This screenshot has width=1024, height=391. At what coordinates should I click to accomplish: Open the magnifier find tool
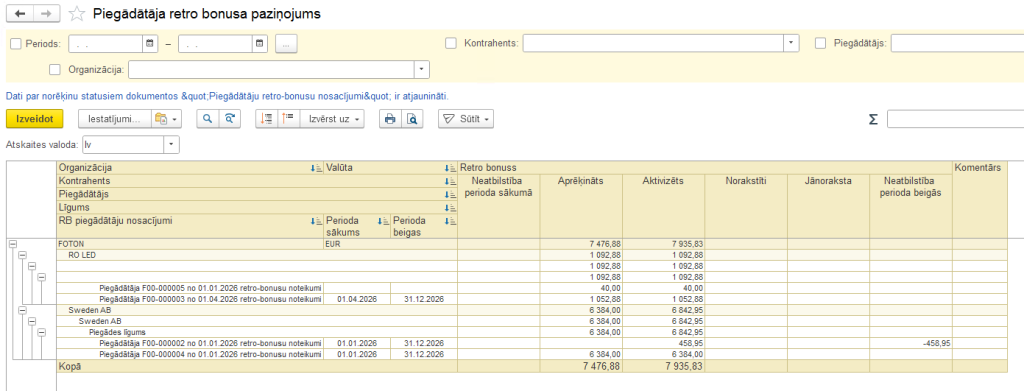[207, 119]
